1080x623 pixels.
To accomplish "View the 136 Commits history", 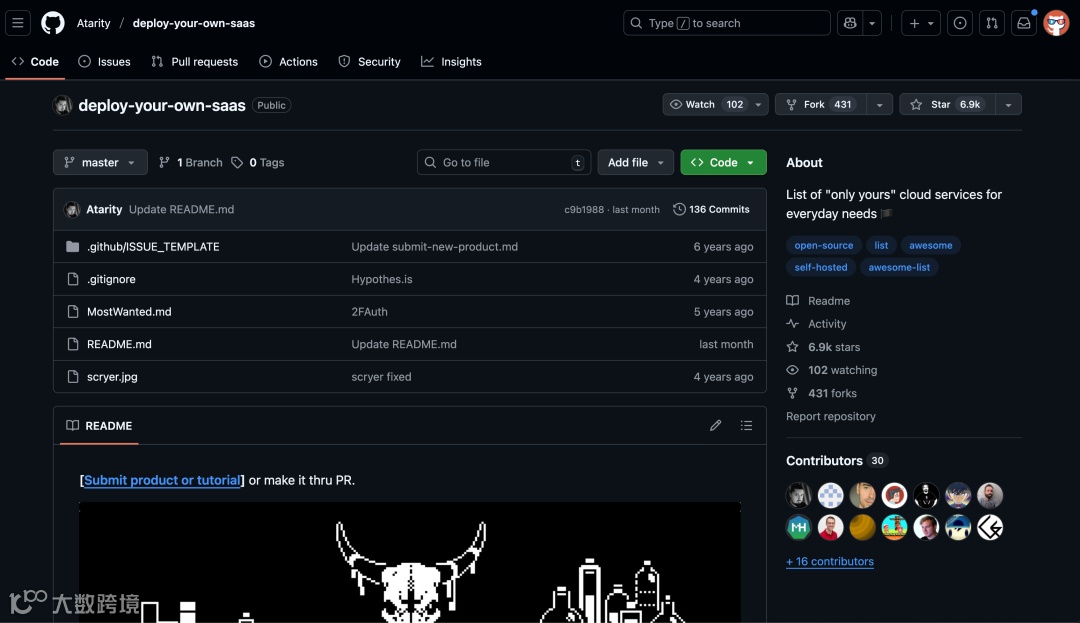I will (x=711, y=209).
